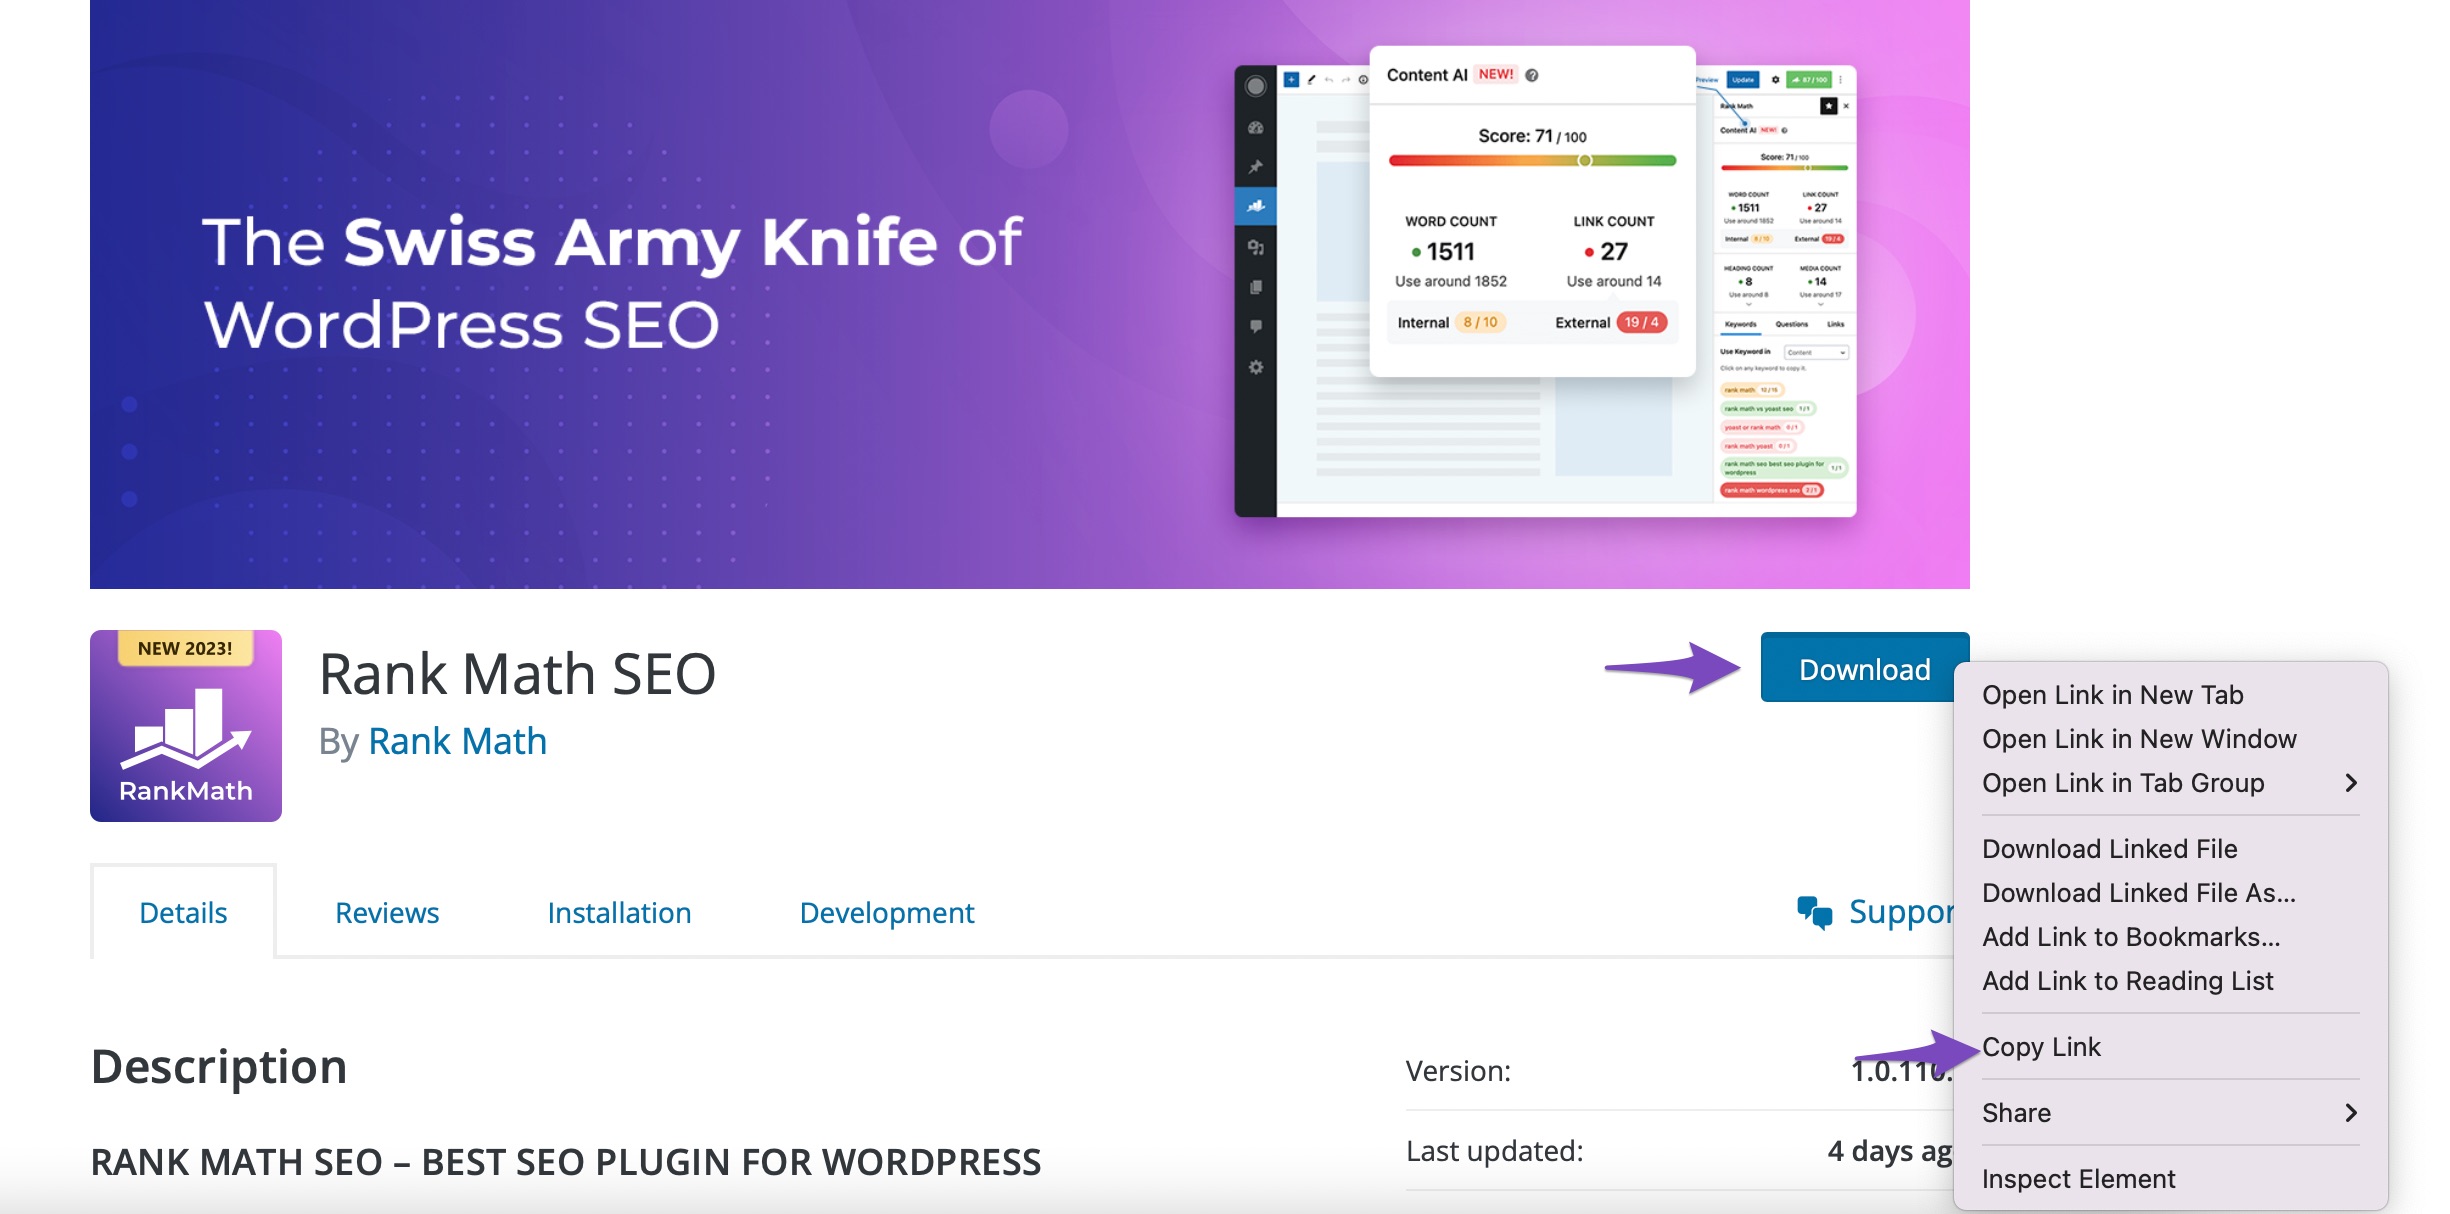Image resolution: width=2450 pixels, height=1214 pixels.
Task: Click the Description heading
Action: tap(219, 1066)
